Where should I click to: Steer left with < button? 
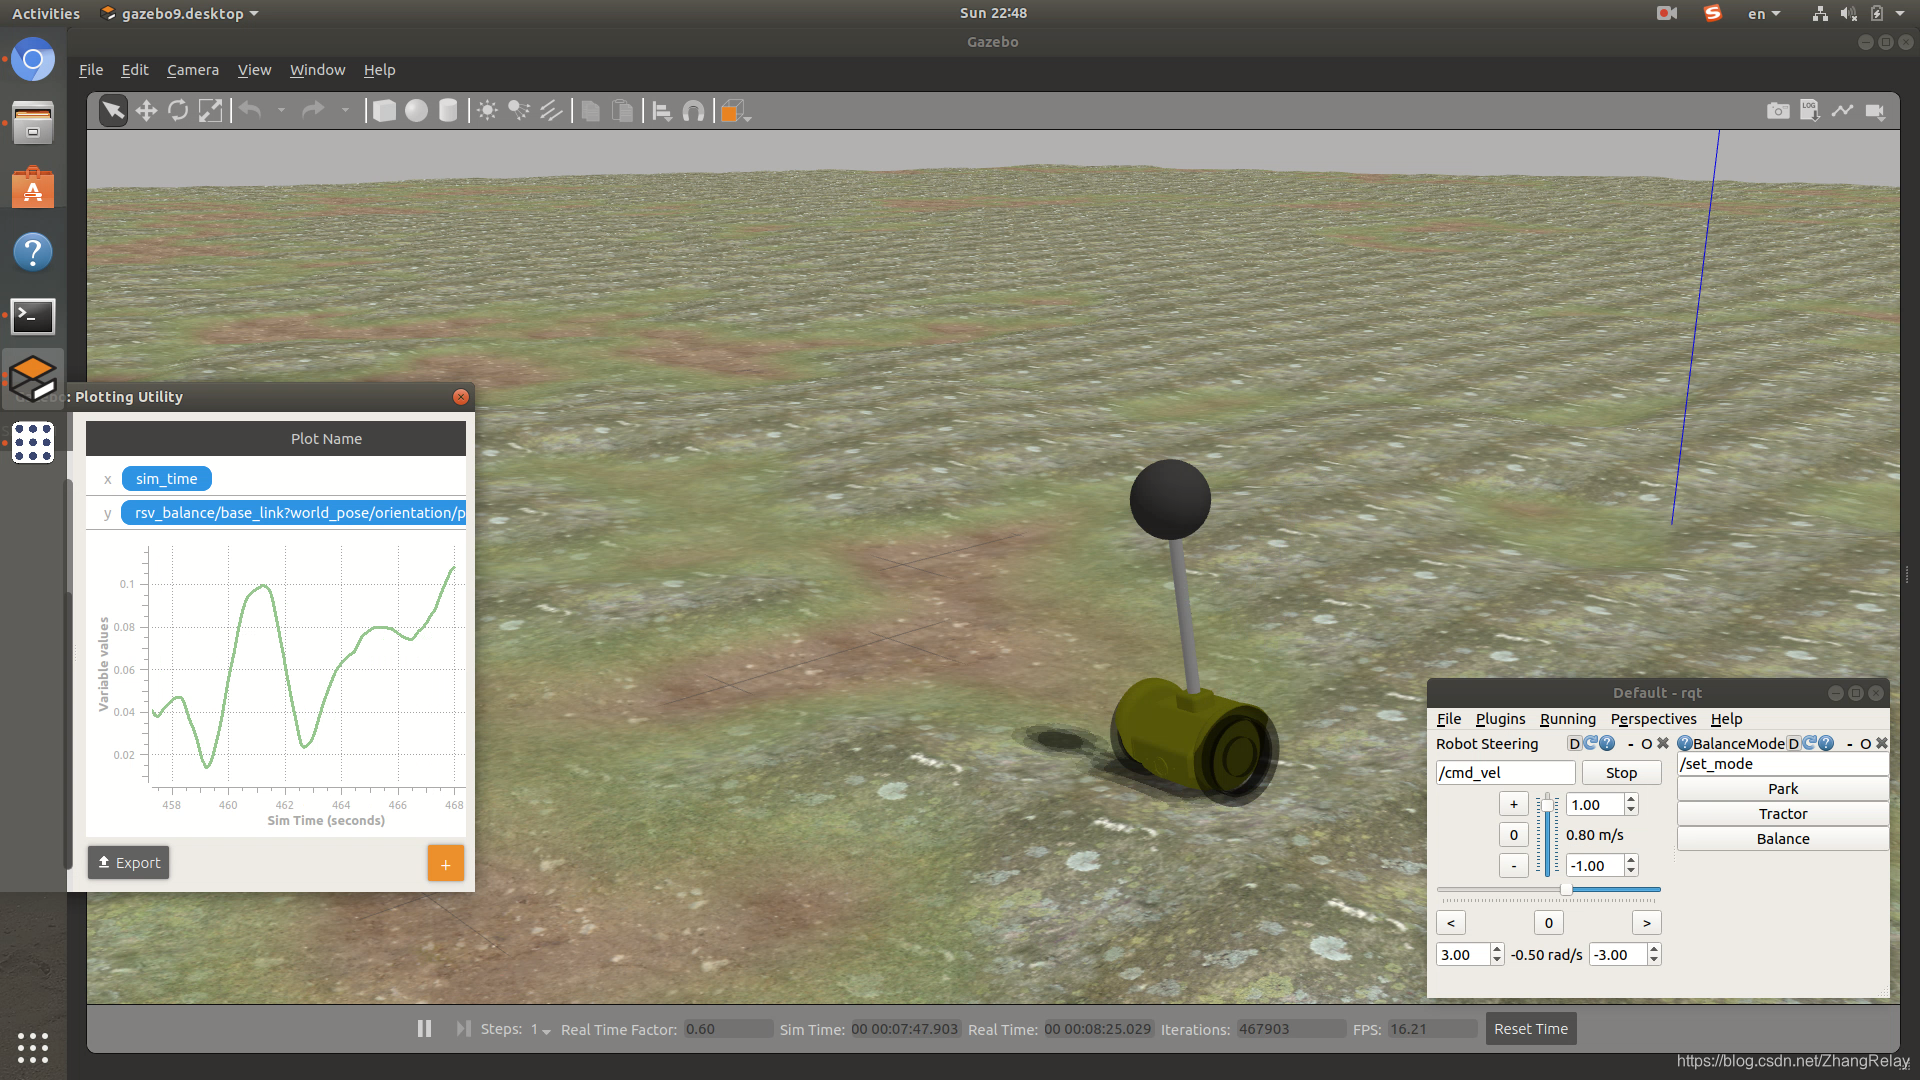(1451, 923)
